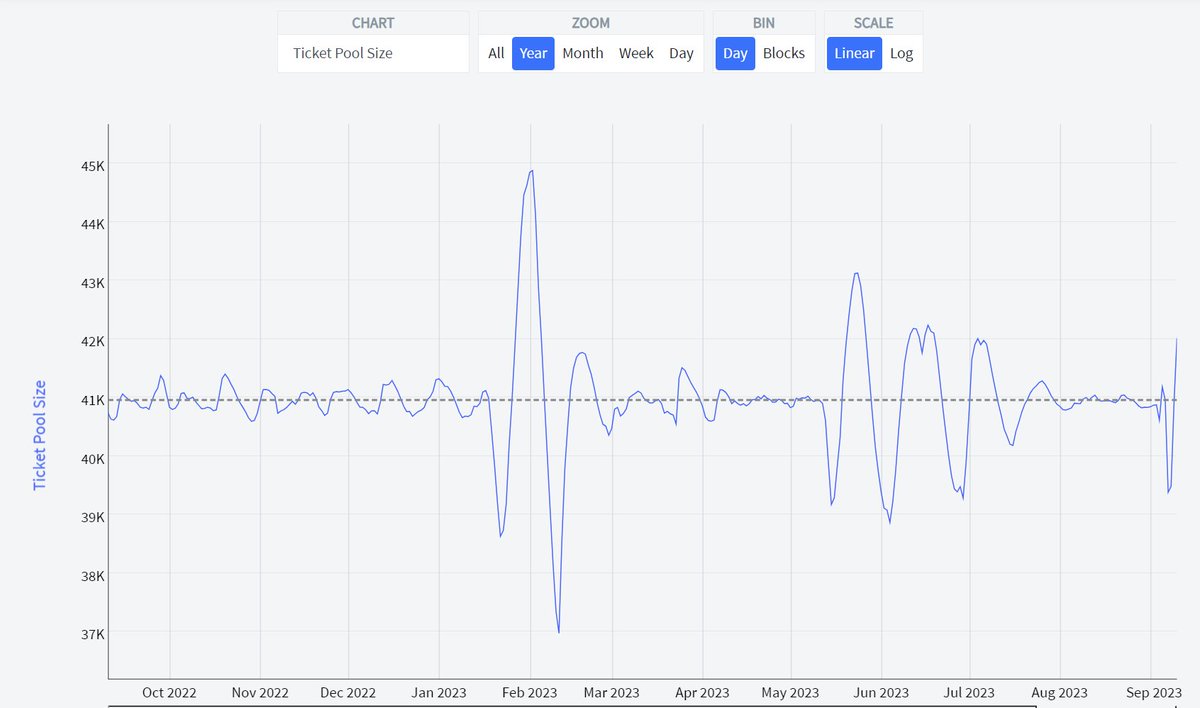Switch scale to Linear
The height and width of the screenshot is (708, 1200).
[x=854, y=53]
